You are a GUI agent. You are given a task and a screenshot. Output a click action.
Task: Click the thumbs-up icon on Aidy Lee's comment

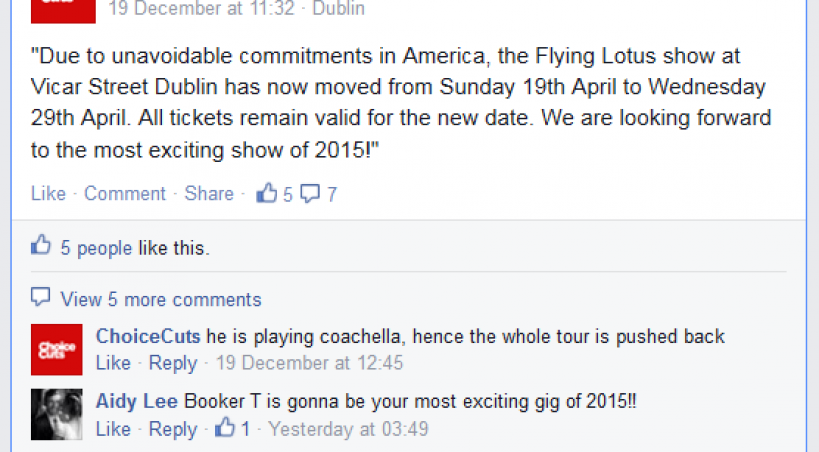[226, 428]
